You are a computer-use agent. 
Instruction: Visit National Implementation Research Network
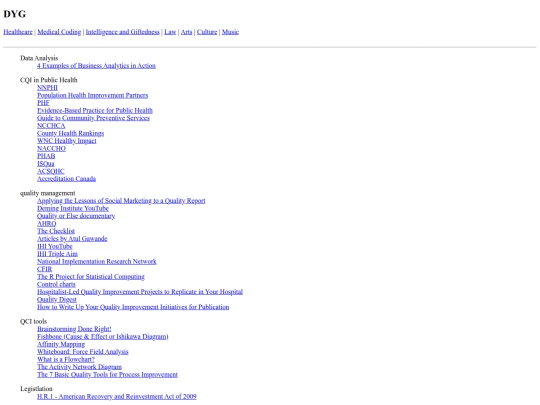pos(97,261)
